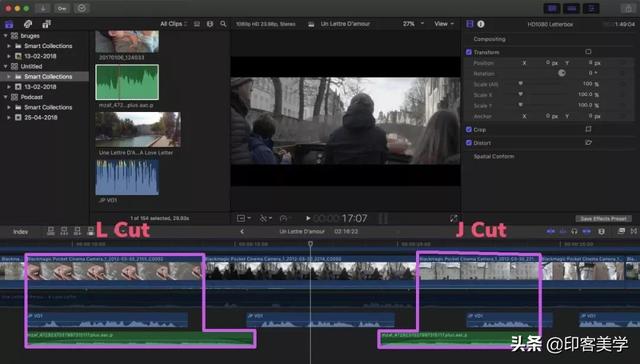Expand 13-02-2018 event under Untitled
Image resolution: width=640 pixels, height=364 pixels.
click(x=9, y=87)
